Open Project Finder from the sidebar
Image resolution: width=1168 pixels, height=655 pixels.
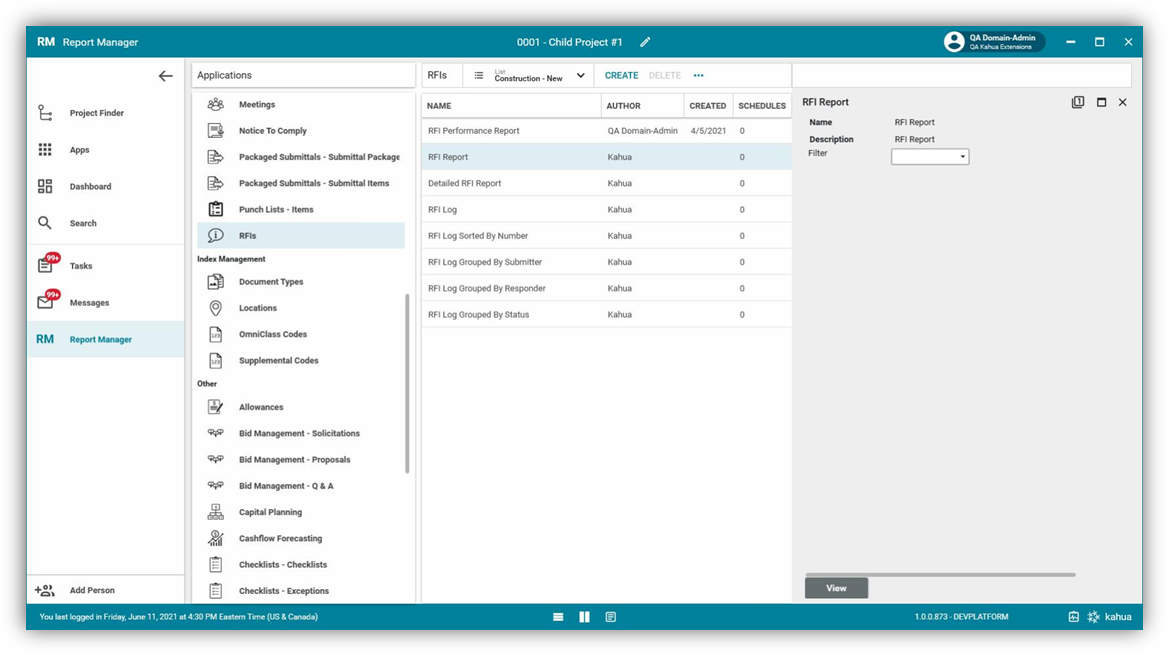click(96, 113)
